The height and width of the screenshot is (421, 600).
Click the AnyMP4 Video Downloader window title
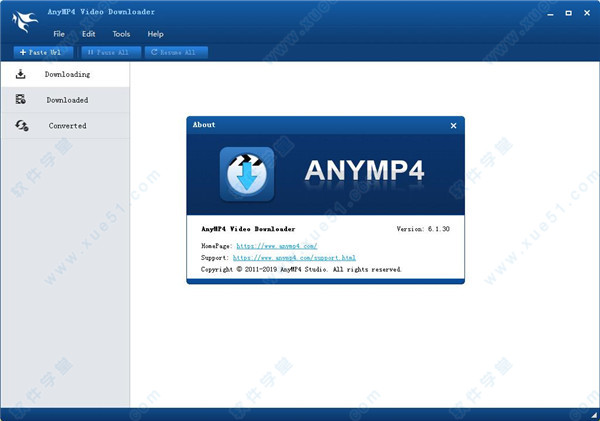pos(101,12)
